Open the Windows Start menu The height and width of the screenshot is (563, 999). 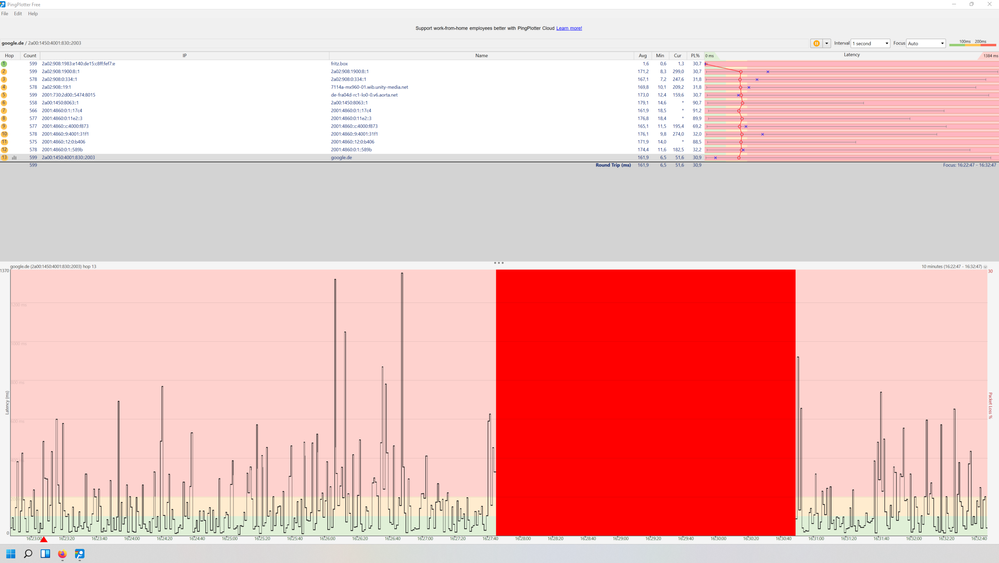click(10, 553)
